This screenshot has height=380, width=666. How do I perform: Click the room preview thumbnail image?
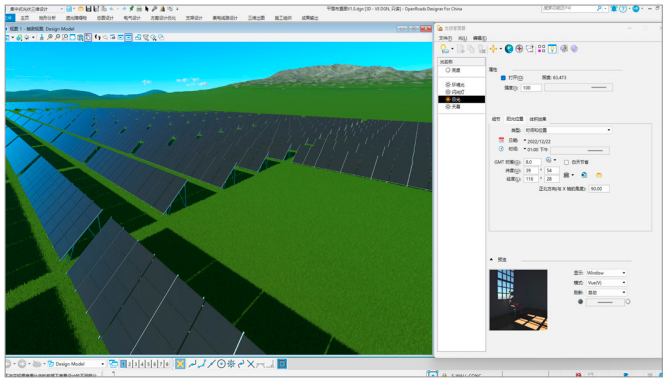tap(518, 300)
